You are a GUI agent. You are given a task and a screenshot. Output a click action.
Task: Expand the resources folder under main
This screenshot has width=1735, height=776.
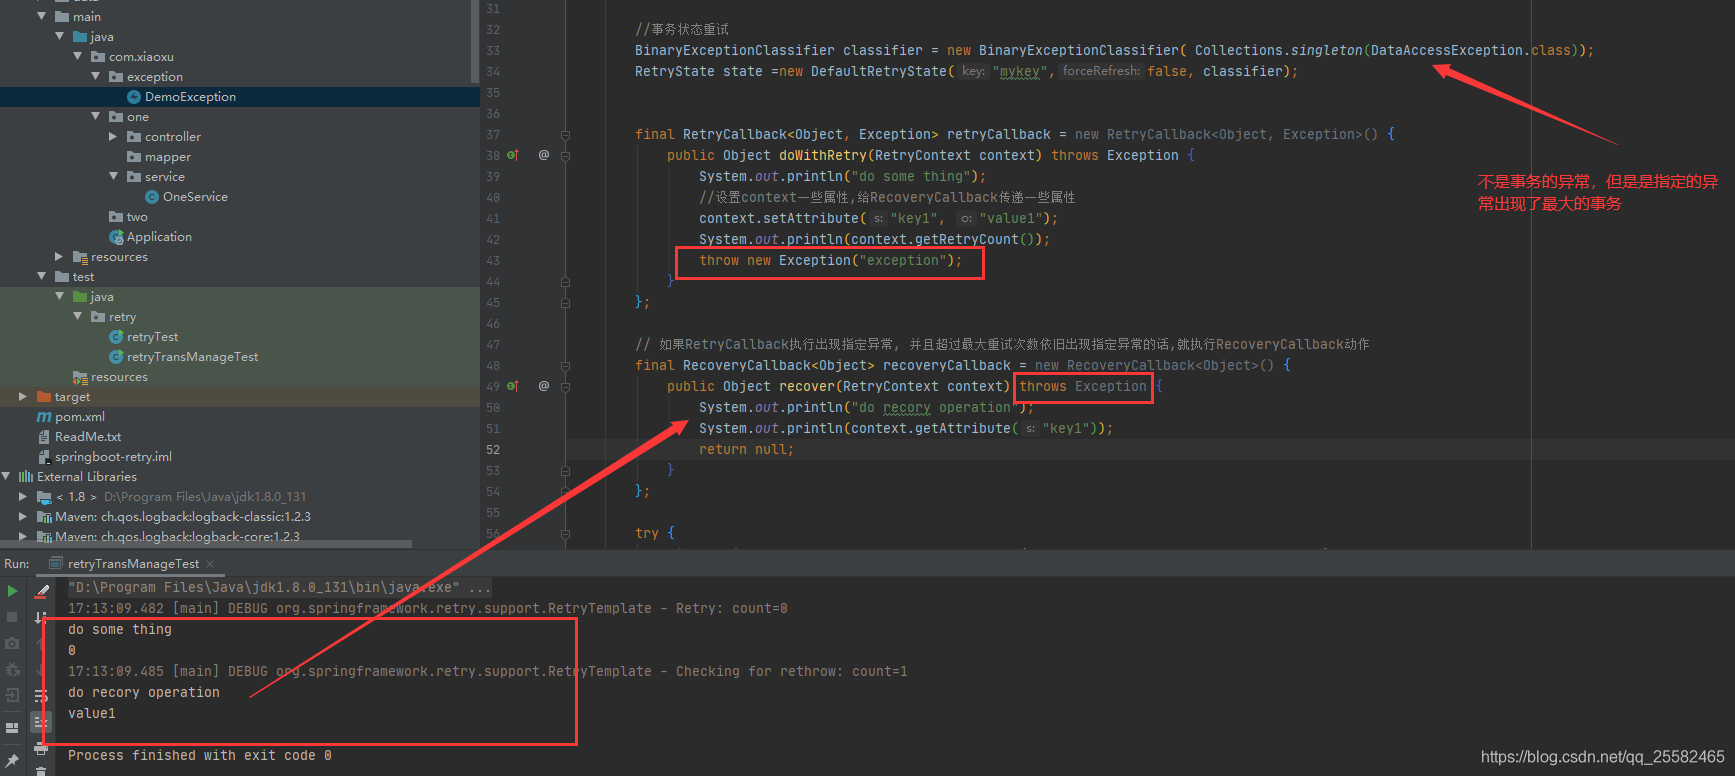[59, 257]
